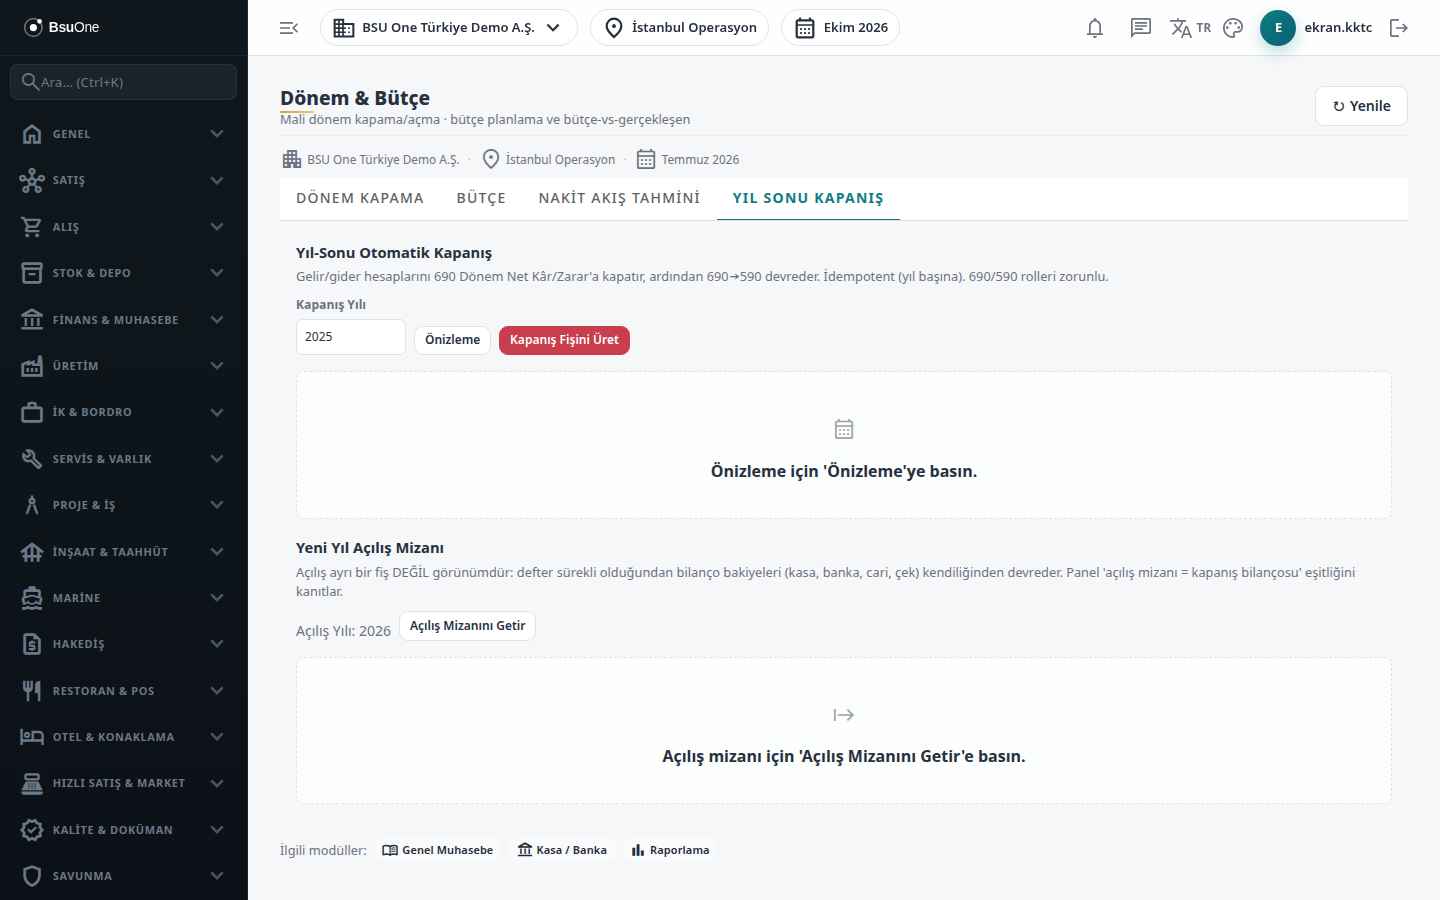Click the Kapanış Fişini Üret button
This screenshot has width=1440, height=900.
[564, 340]
